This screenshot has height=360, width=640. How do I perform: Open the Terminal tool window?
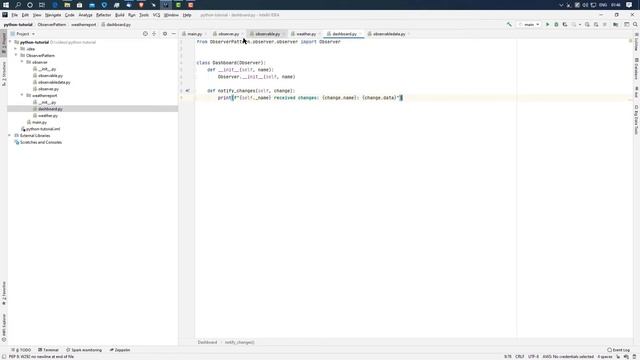[49, 350]
